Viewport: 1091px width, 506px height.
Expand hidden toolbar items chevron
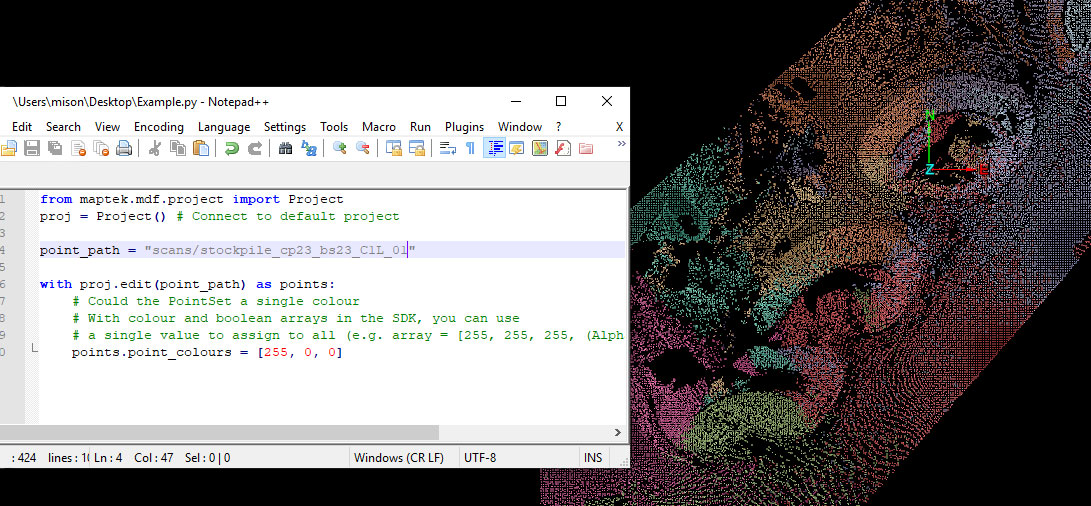point(621,143)
